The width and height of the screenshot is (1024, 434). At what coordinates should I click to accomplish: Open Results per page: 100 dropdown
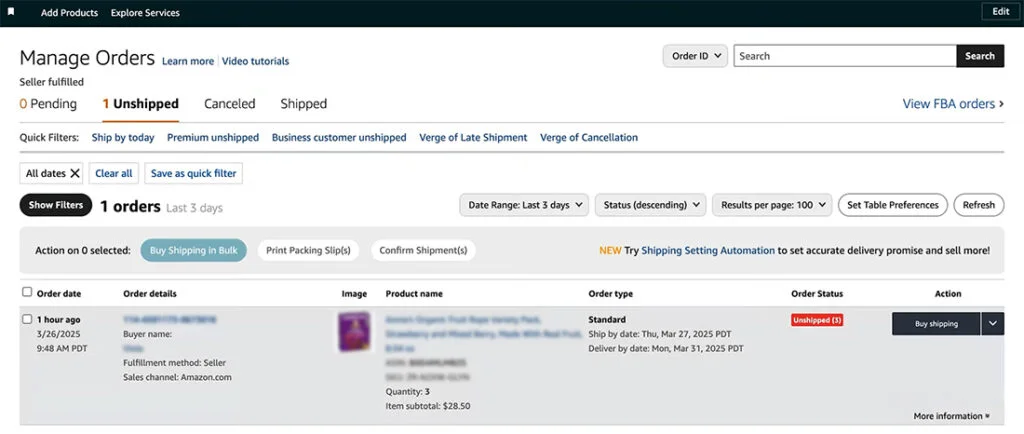coord(772,205)
